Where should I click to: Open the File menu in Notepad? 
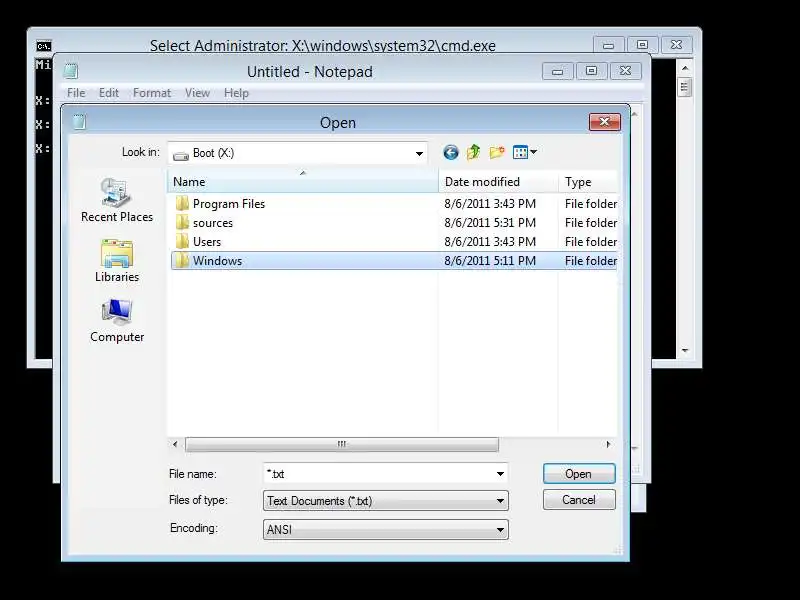76,93
